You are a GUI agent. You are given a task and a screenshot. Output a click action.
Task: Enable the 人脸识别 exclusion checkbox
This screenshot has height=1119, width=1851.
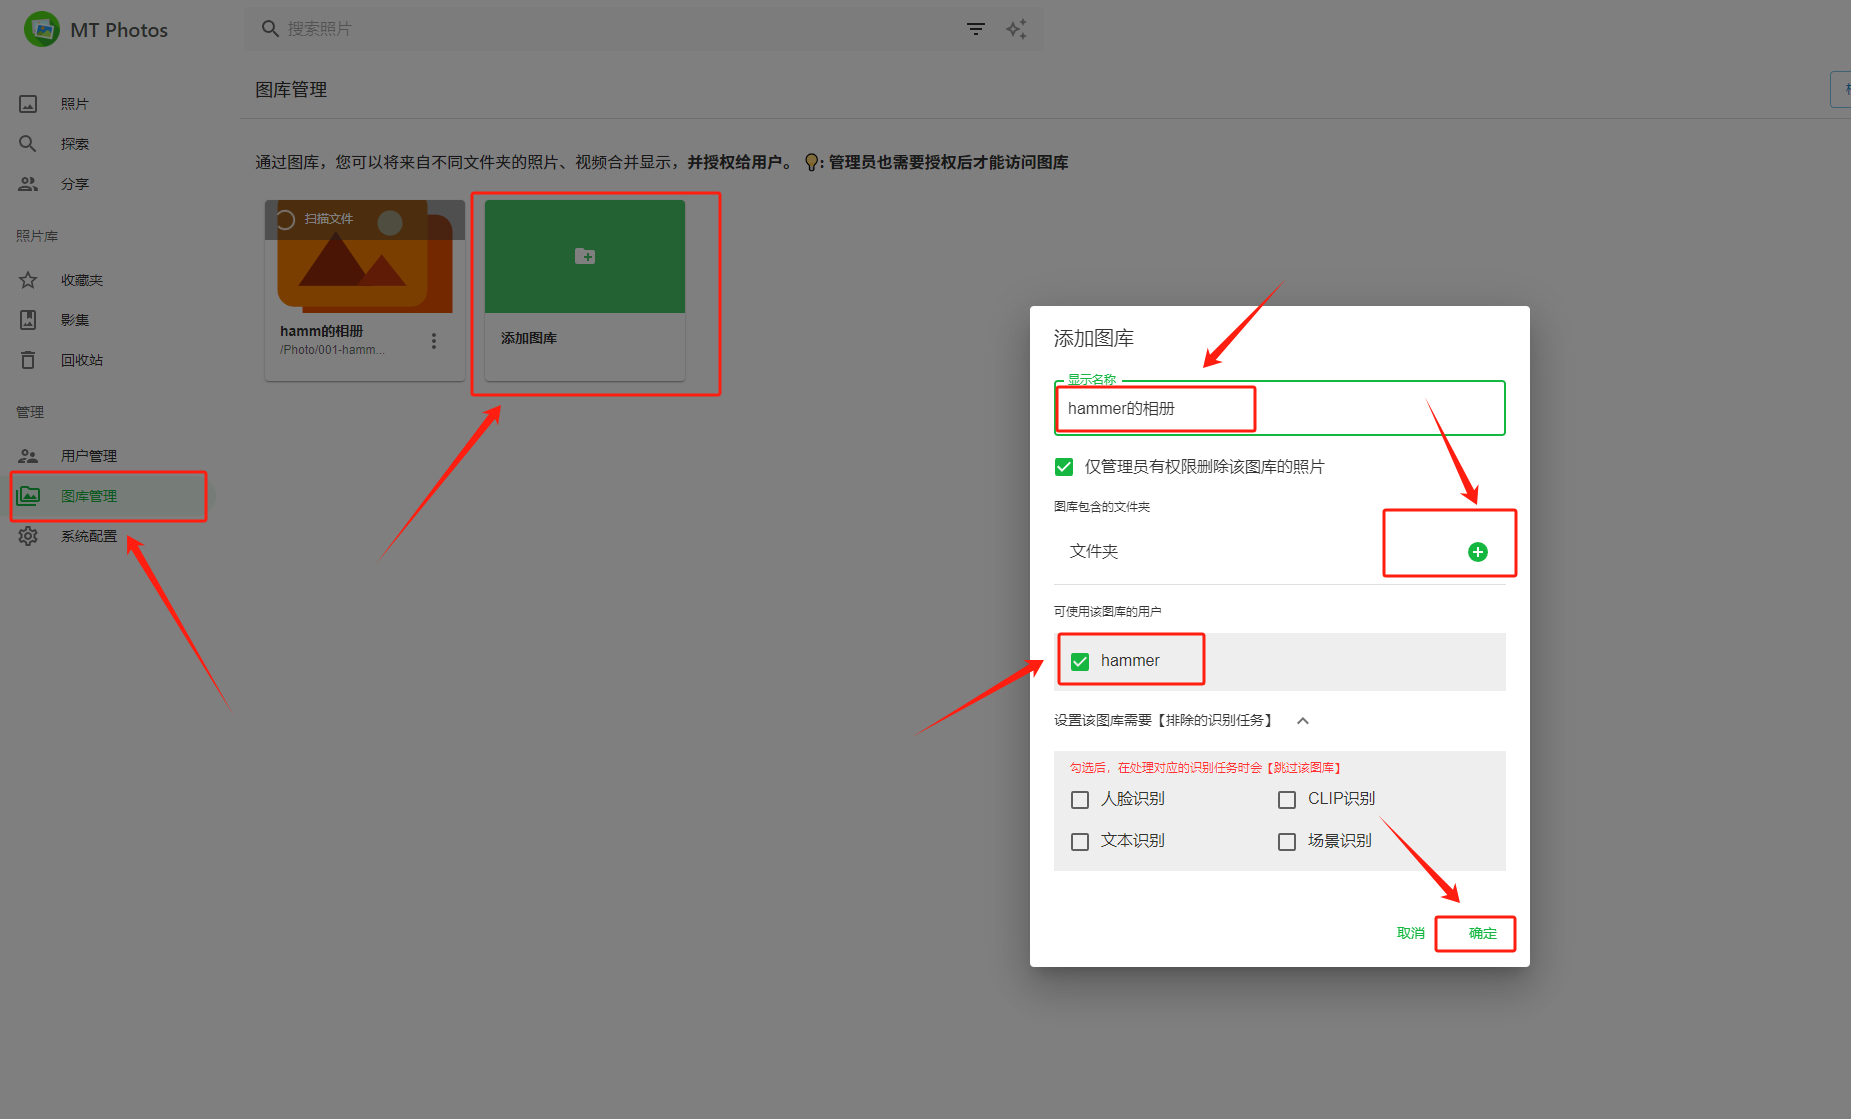click(x=1080, y=800)
